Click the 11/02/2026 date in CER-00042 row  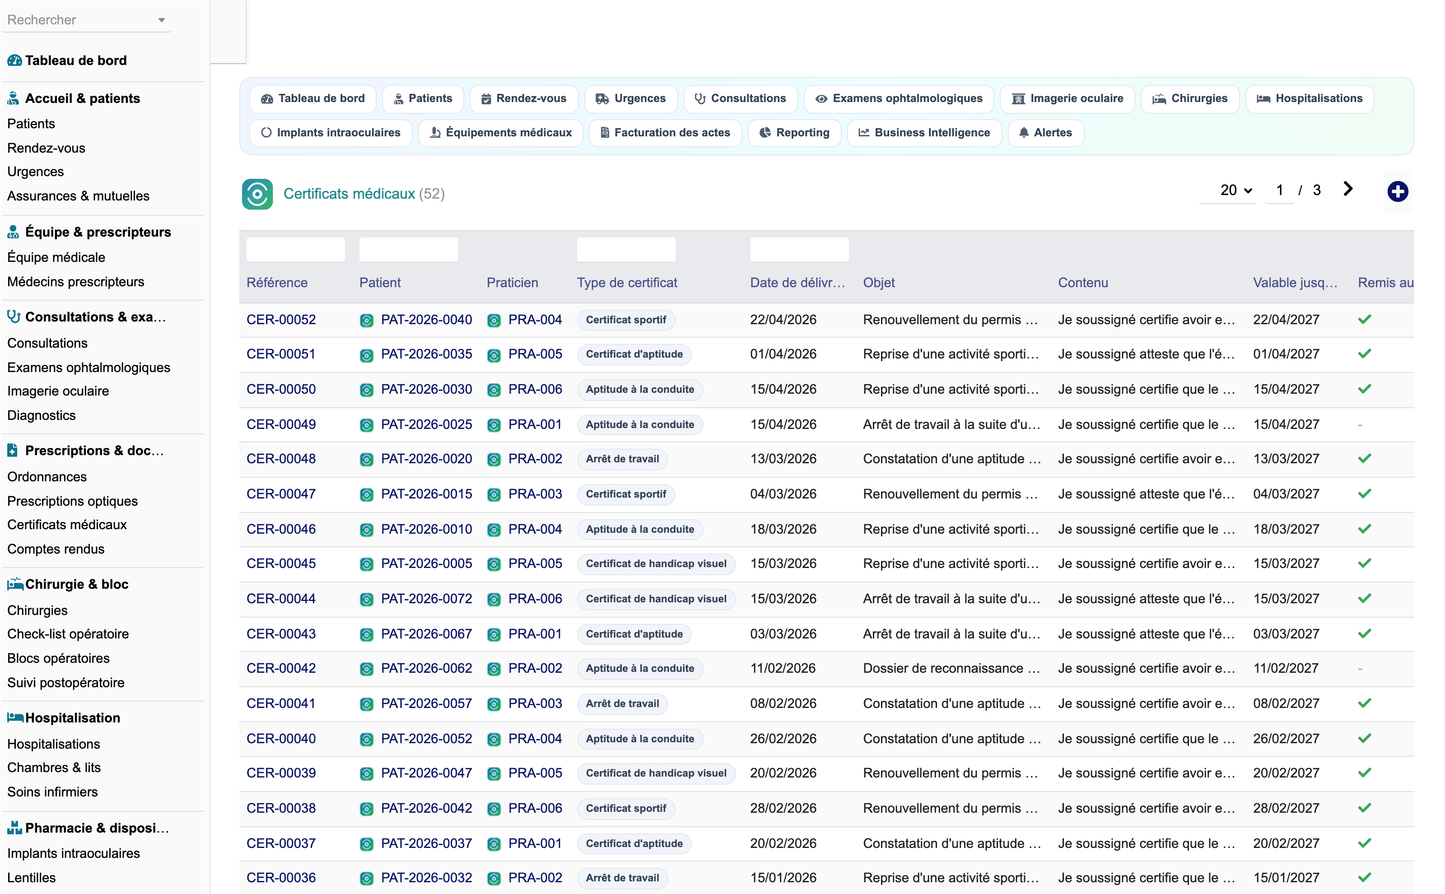point(783,669)
